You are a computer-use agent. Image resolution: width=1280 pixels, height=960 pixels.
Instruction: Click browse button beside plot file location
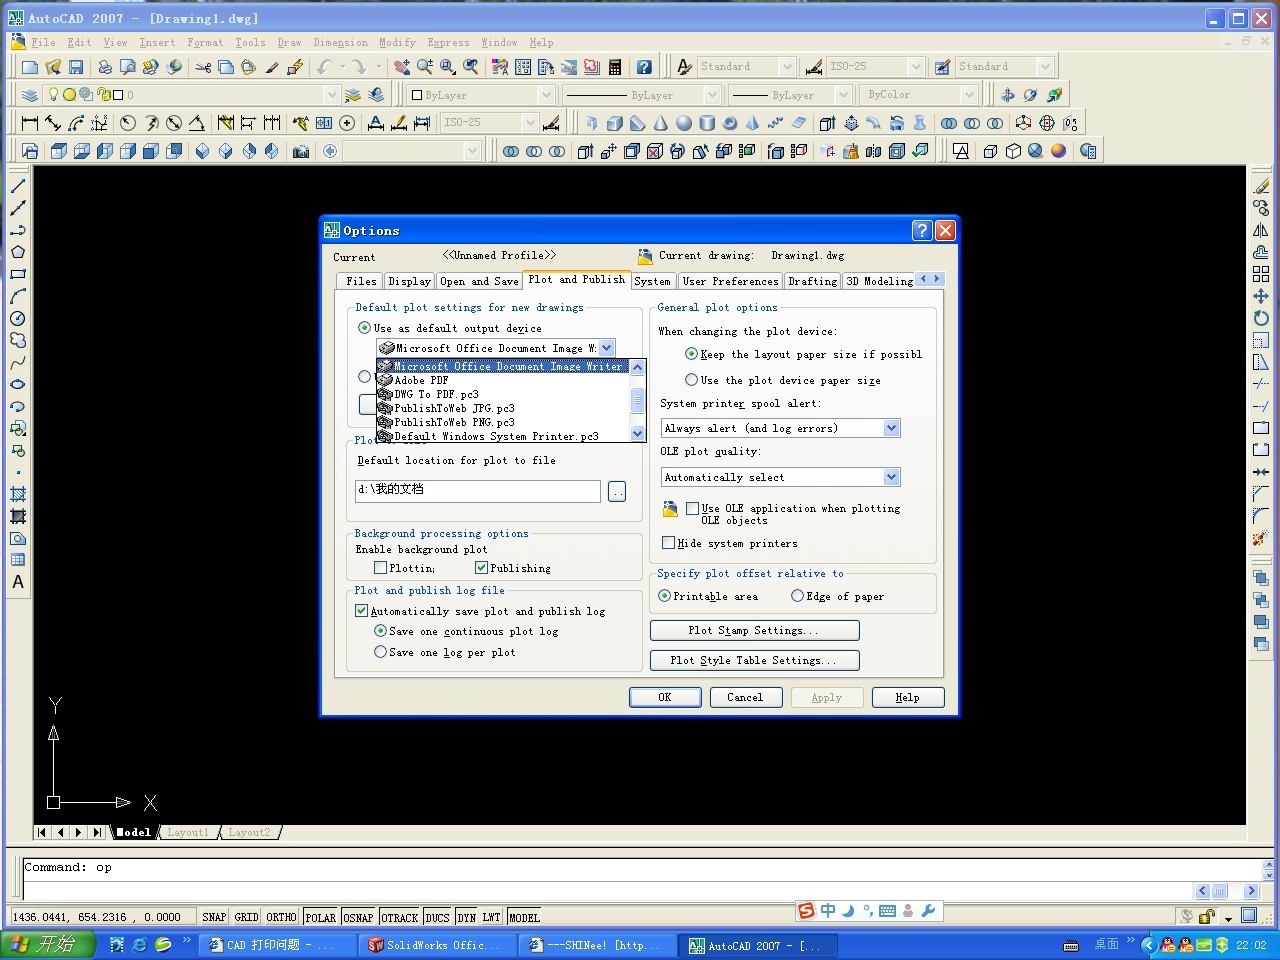(617, 491)
